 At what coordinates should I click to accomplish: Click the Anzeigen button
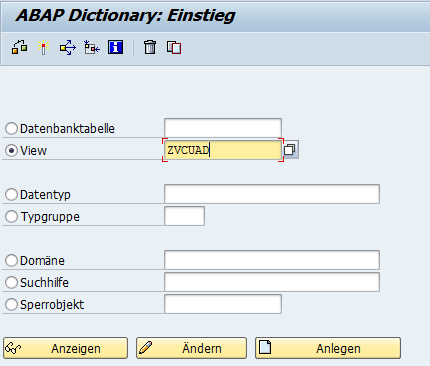65,348
